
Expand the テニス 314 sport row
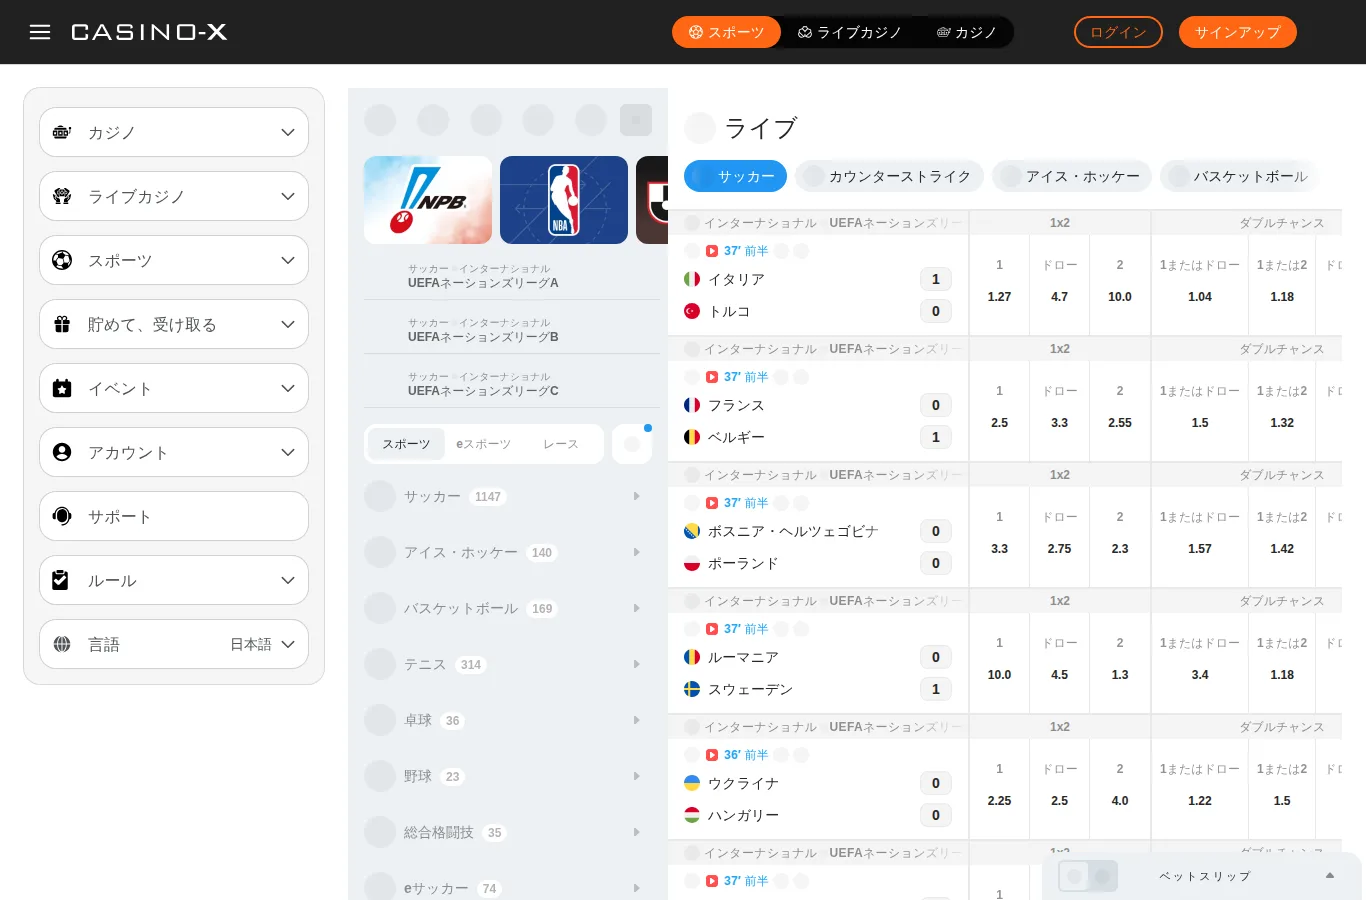click(x=508, y=664)
